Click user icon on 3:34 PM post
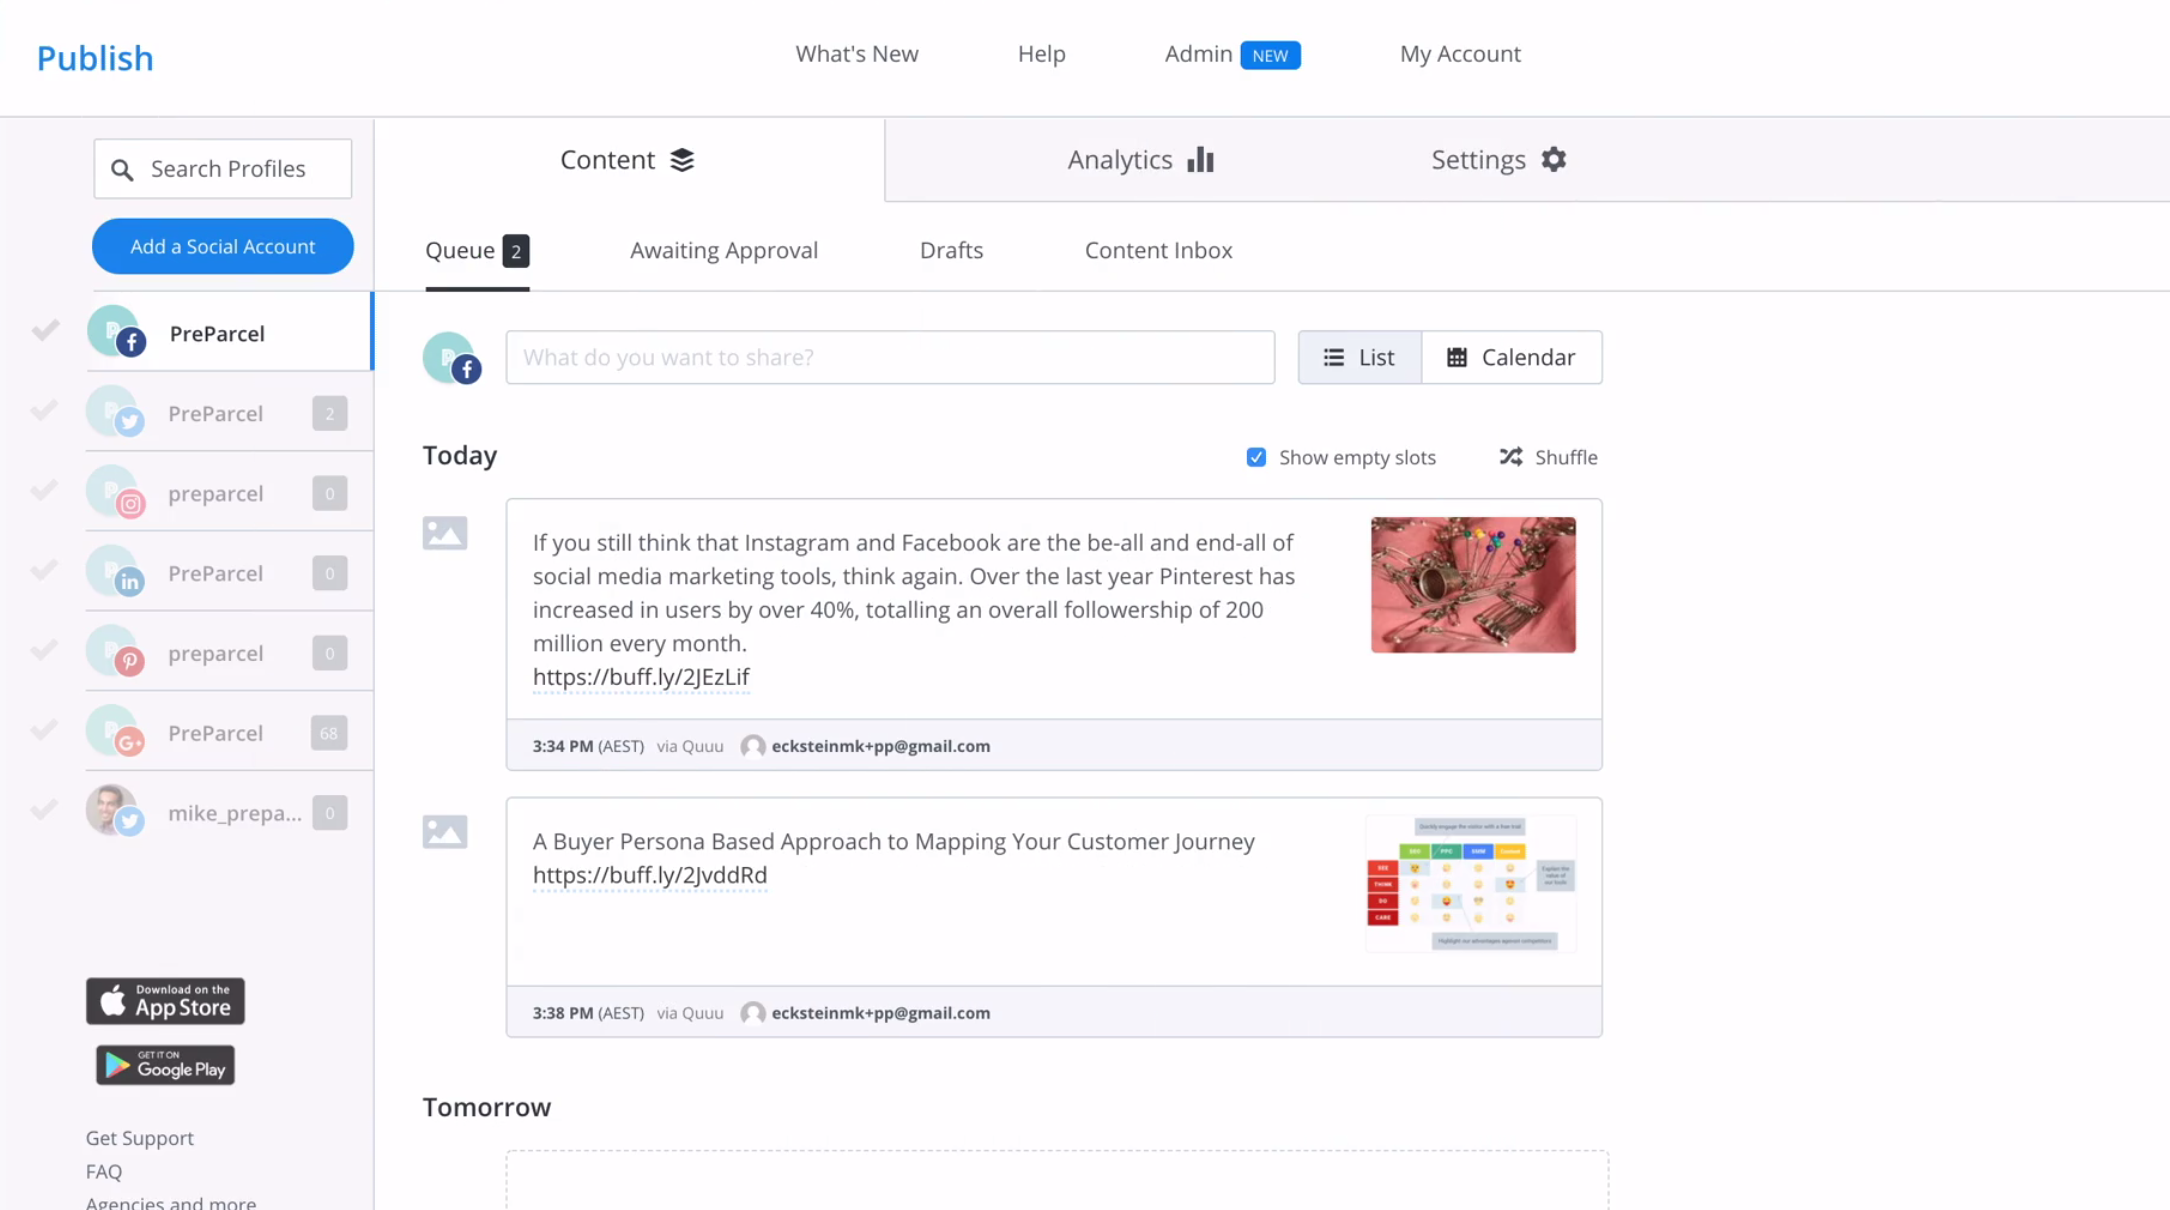Screen dimensions: 2170x1210 pos(753,746)
